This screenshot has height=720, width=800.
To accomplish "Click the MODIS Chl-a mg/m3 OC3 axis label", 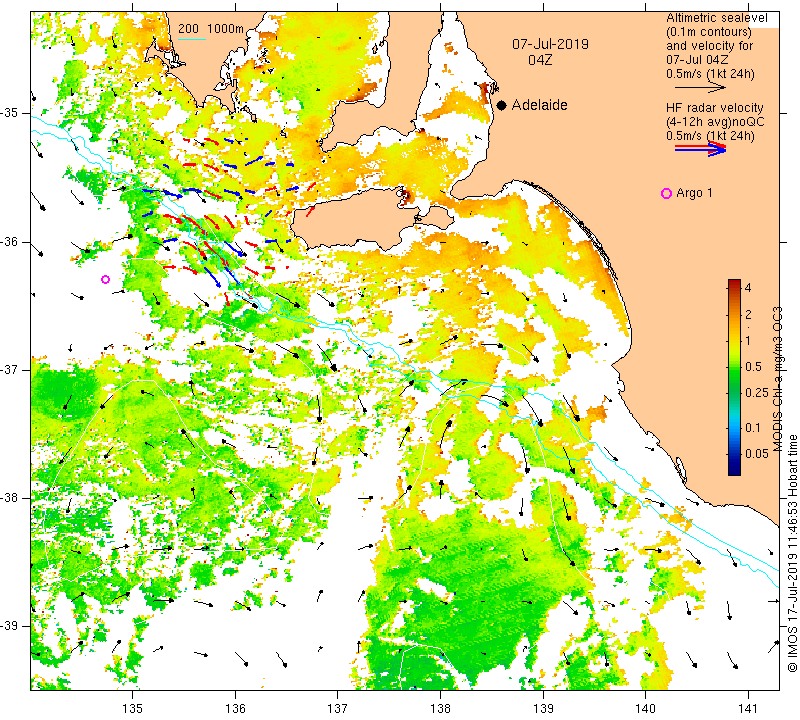I will coord(777,379).
